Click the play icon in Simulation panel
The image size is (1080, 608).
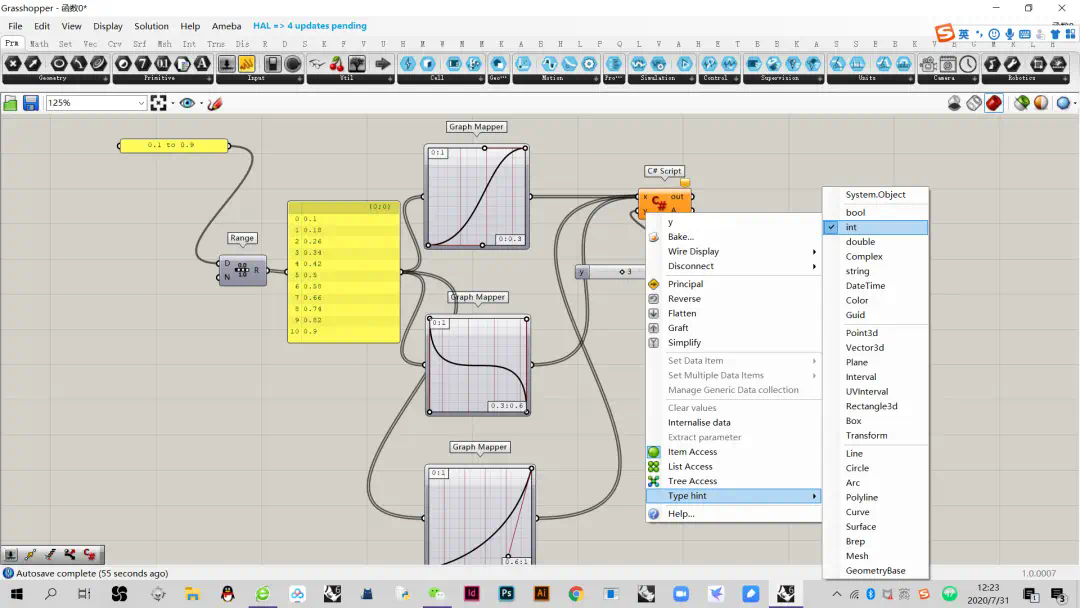(684, 64)
